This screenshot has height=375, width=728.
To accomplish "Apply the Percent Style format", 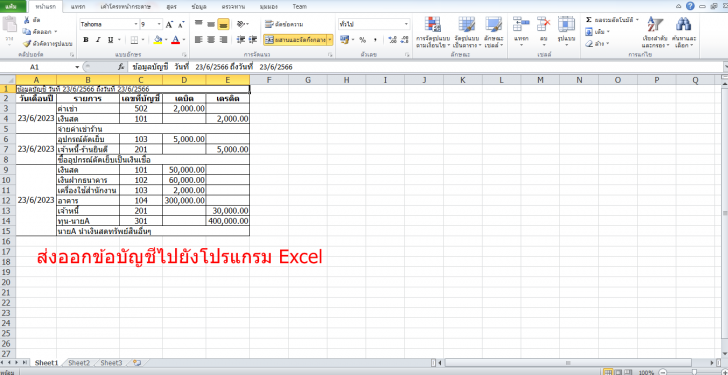I will click(x=362, y=40).
